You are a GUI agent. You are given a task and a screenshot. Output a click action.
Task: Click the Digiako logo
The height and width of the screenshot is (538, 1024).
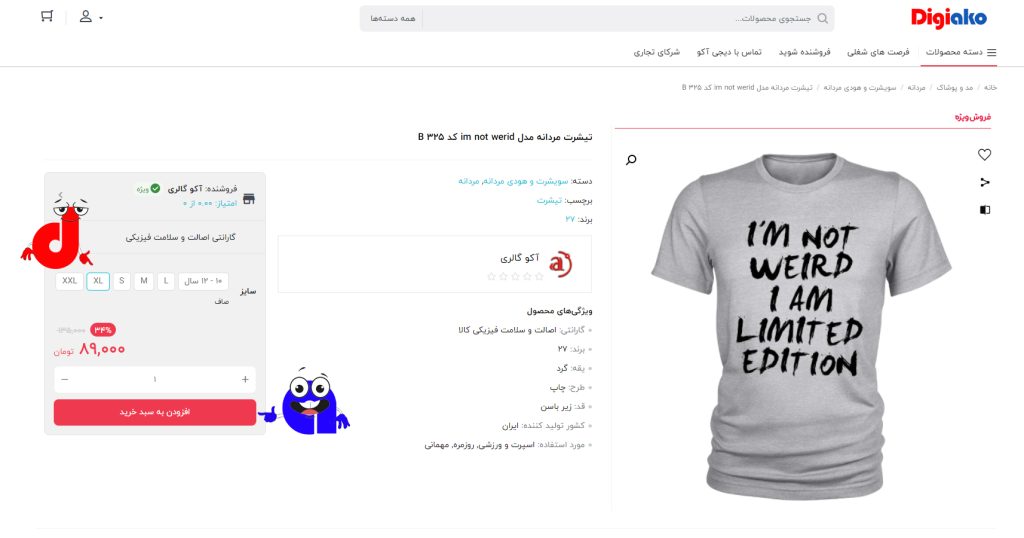point(948,18)
